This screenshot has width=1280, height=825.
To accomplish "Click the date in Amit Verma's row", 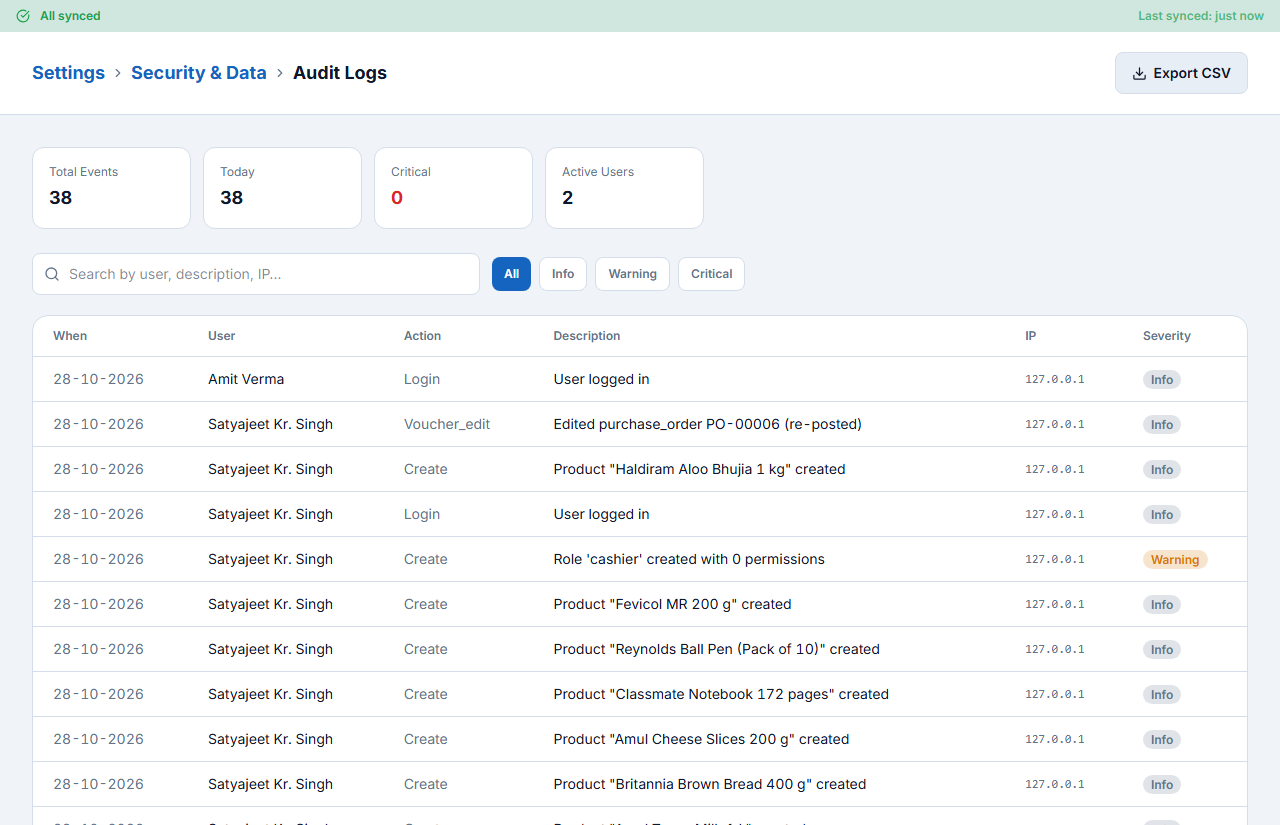I will 98,379.
